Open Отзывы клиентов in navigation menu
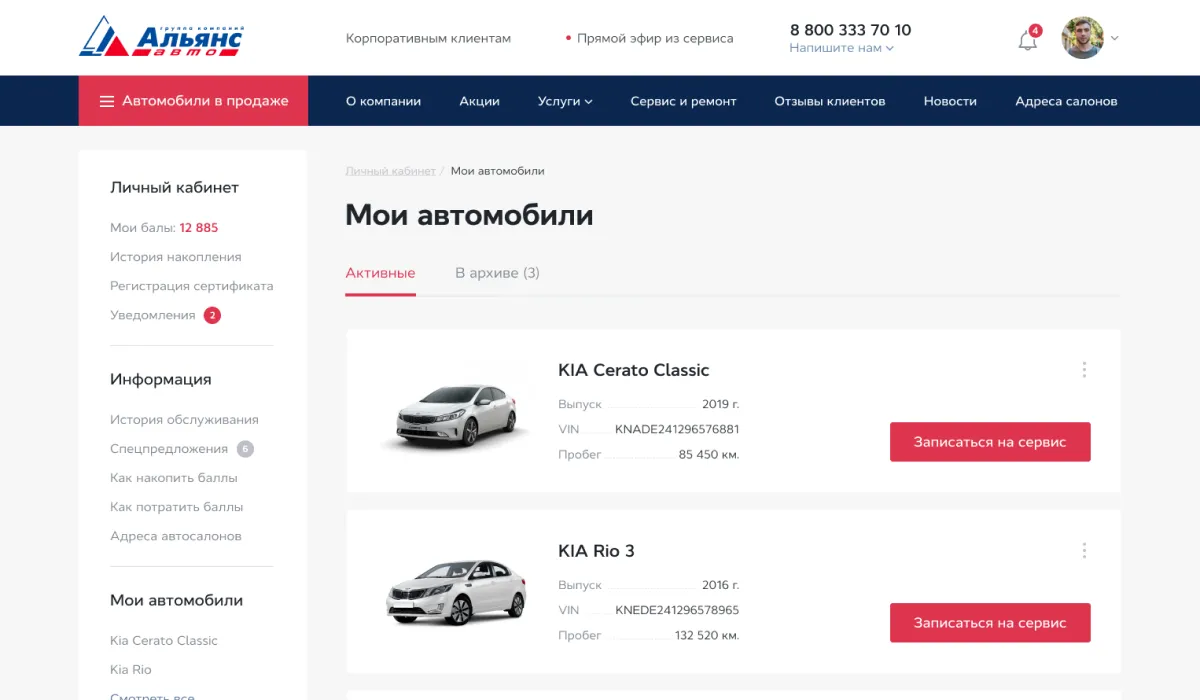 [x=829, y=101]
